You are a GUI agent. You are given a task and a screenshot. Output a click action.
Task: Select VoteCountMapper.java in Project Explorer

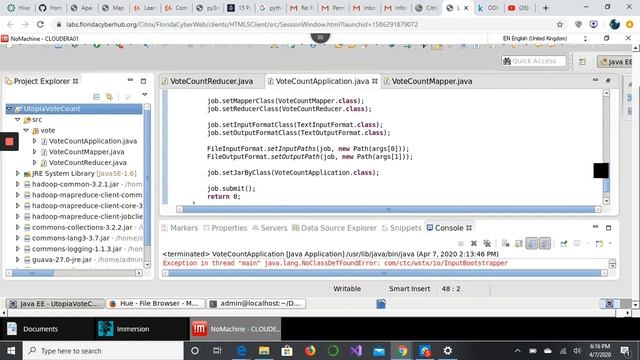click(x=86, y=151)
